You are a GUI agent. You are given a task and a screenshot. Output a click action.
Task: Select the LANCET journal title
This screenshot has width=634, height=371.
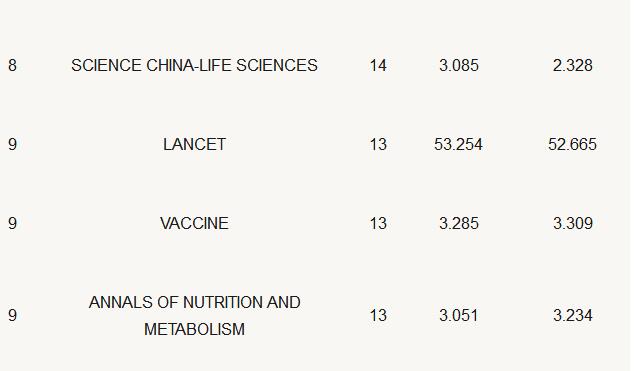coord(194,144)
